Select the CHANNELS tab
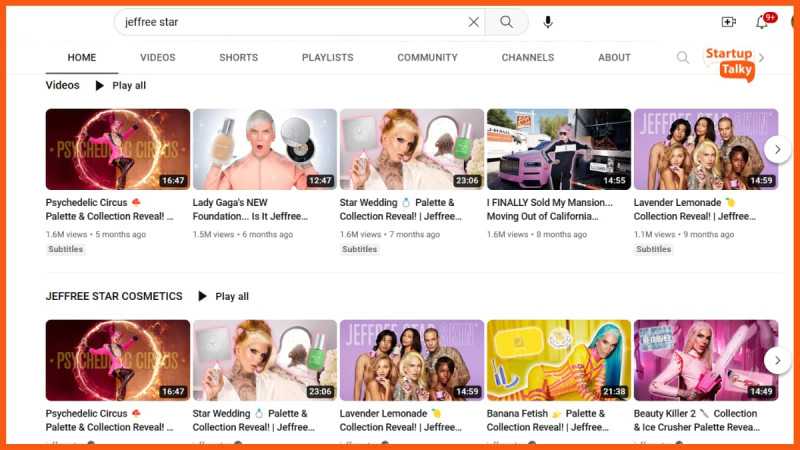 point(528,57)
